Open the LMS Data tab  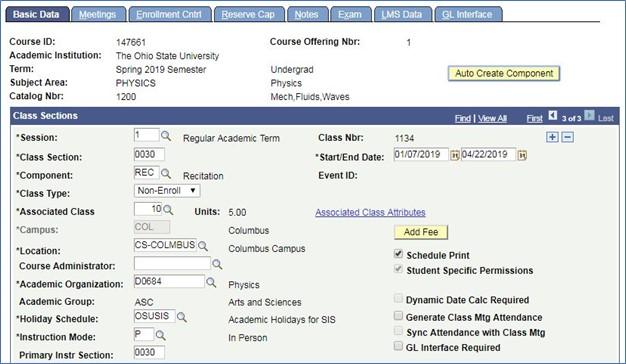pyautogui.click(x=402, y=14)
